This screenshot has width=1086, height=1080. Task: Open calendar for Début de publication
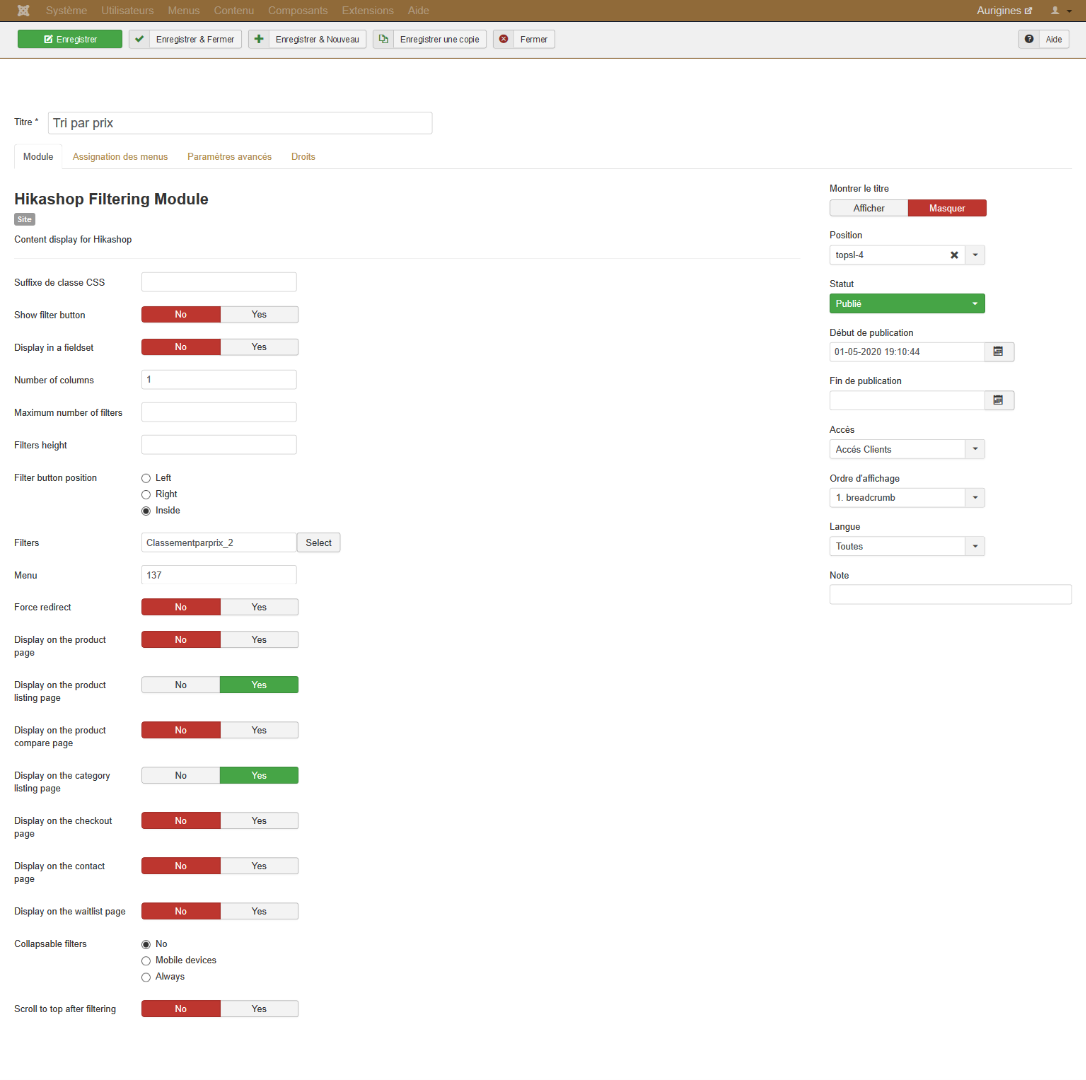click(999, 352)
